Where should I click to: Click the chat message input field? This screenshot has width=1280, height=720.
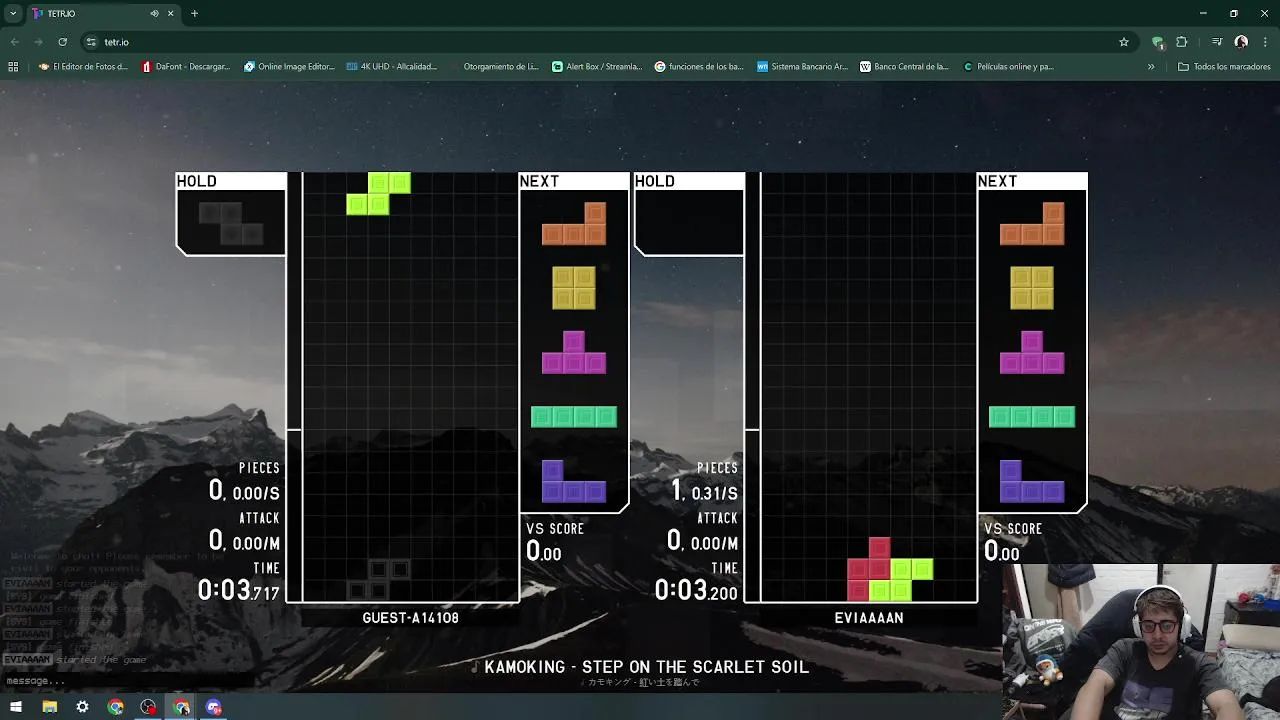[x=125, y=681]
